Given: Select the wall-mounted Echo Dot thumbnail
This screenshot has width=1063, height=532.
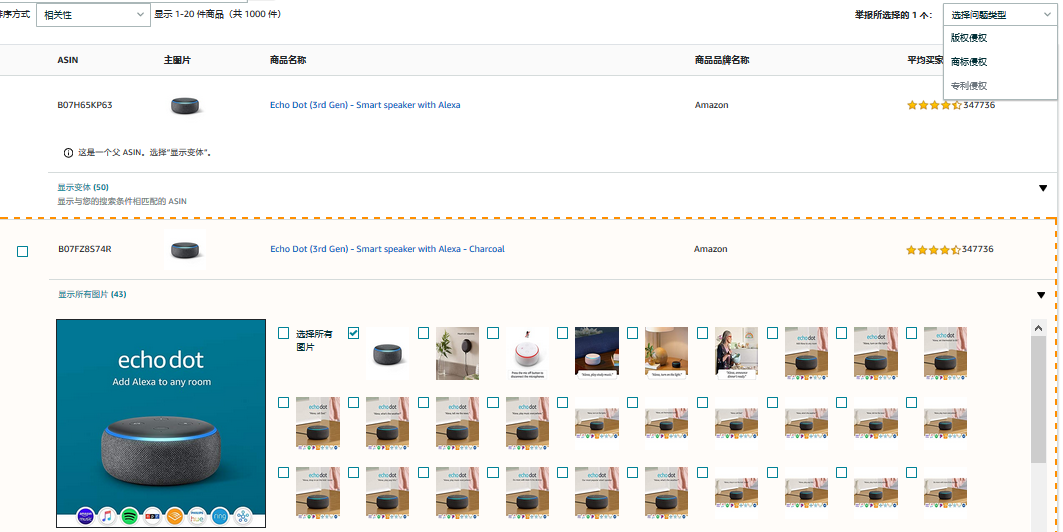Looking at the screenshot, I should tap(458, 354).
